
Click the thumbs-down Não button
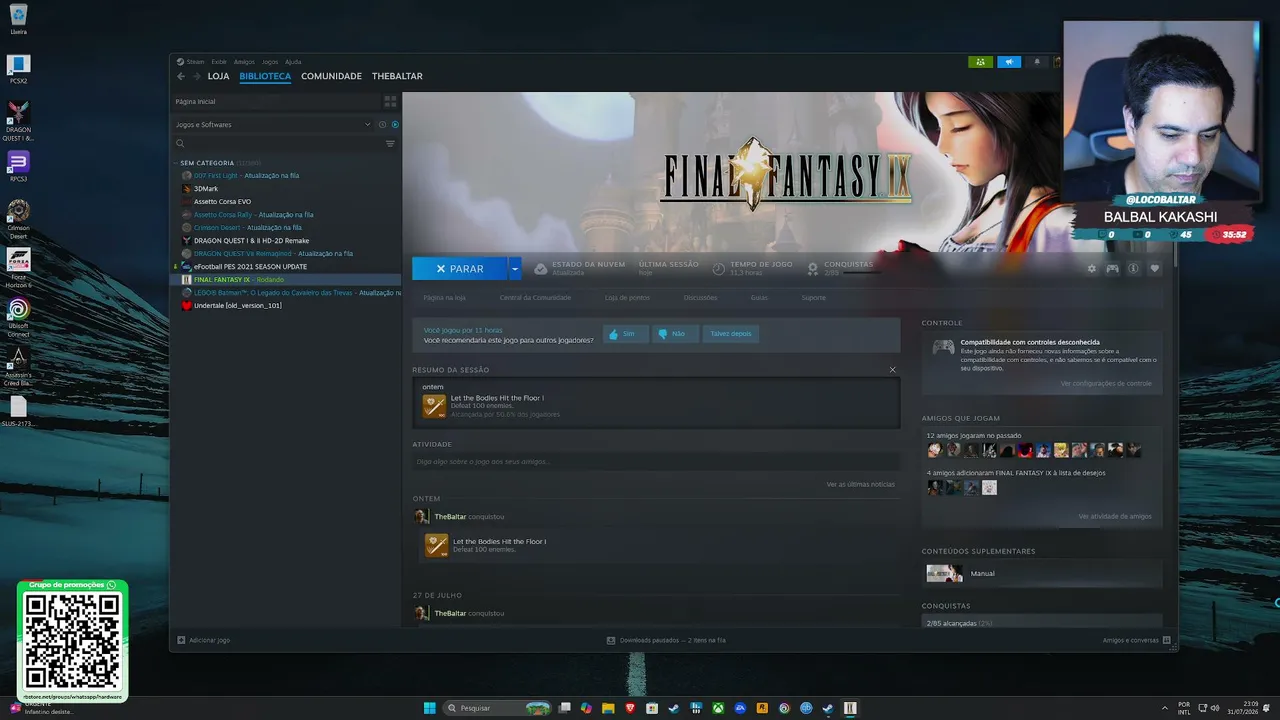tap(675, 334)
